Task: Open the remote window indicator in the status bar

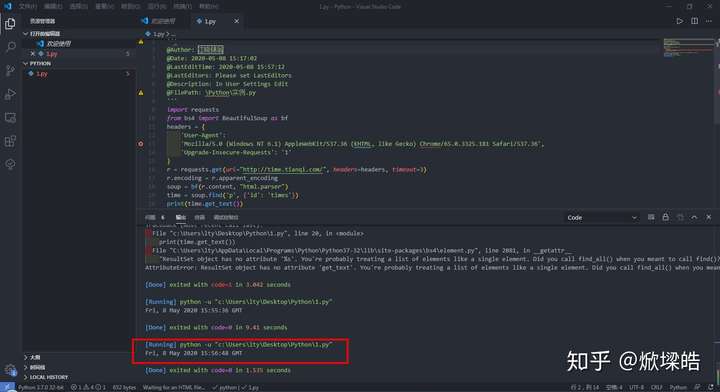Action: [x=7, y=387]
